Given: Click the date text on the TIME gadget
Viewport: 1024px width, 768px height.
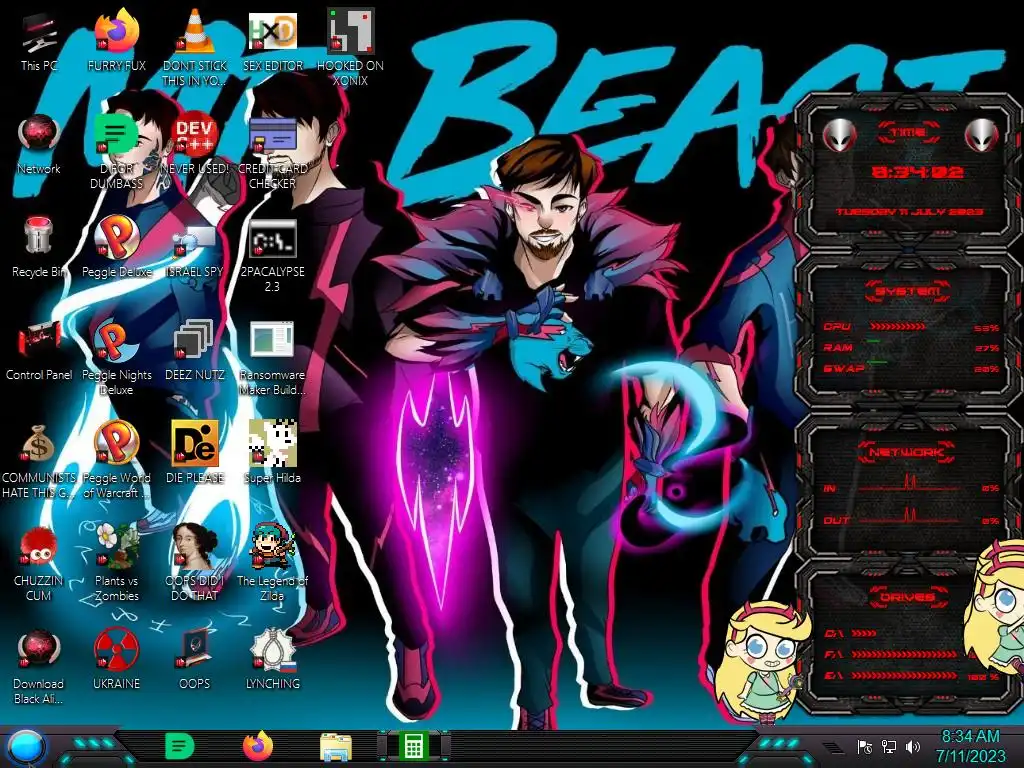Looking at the screenshot, I should click(910, 212).
